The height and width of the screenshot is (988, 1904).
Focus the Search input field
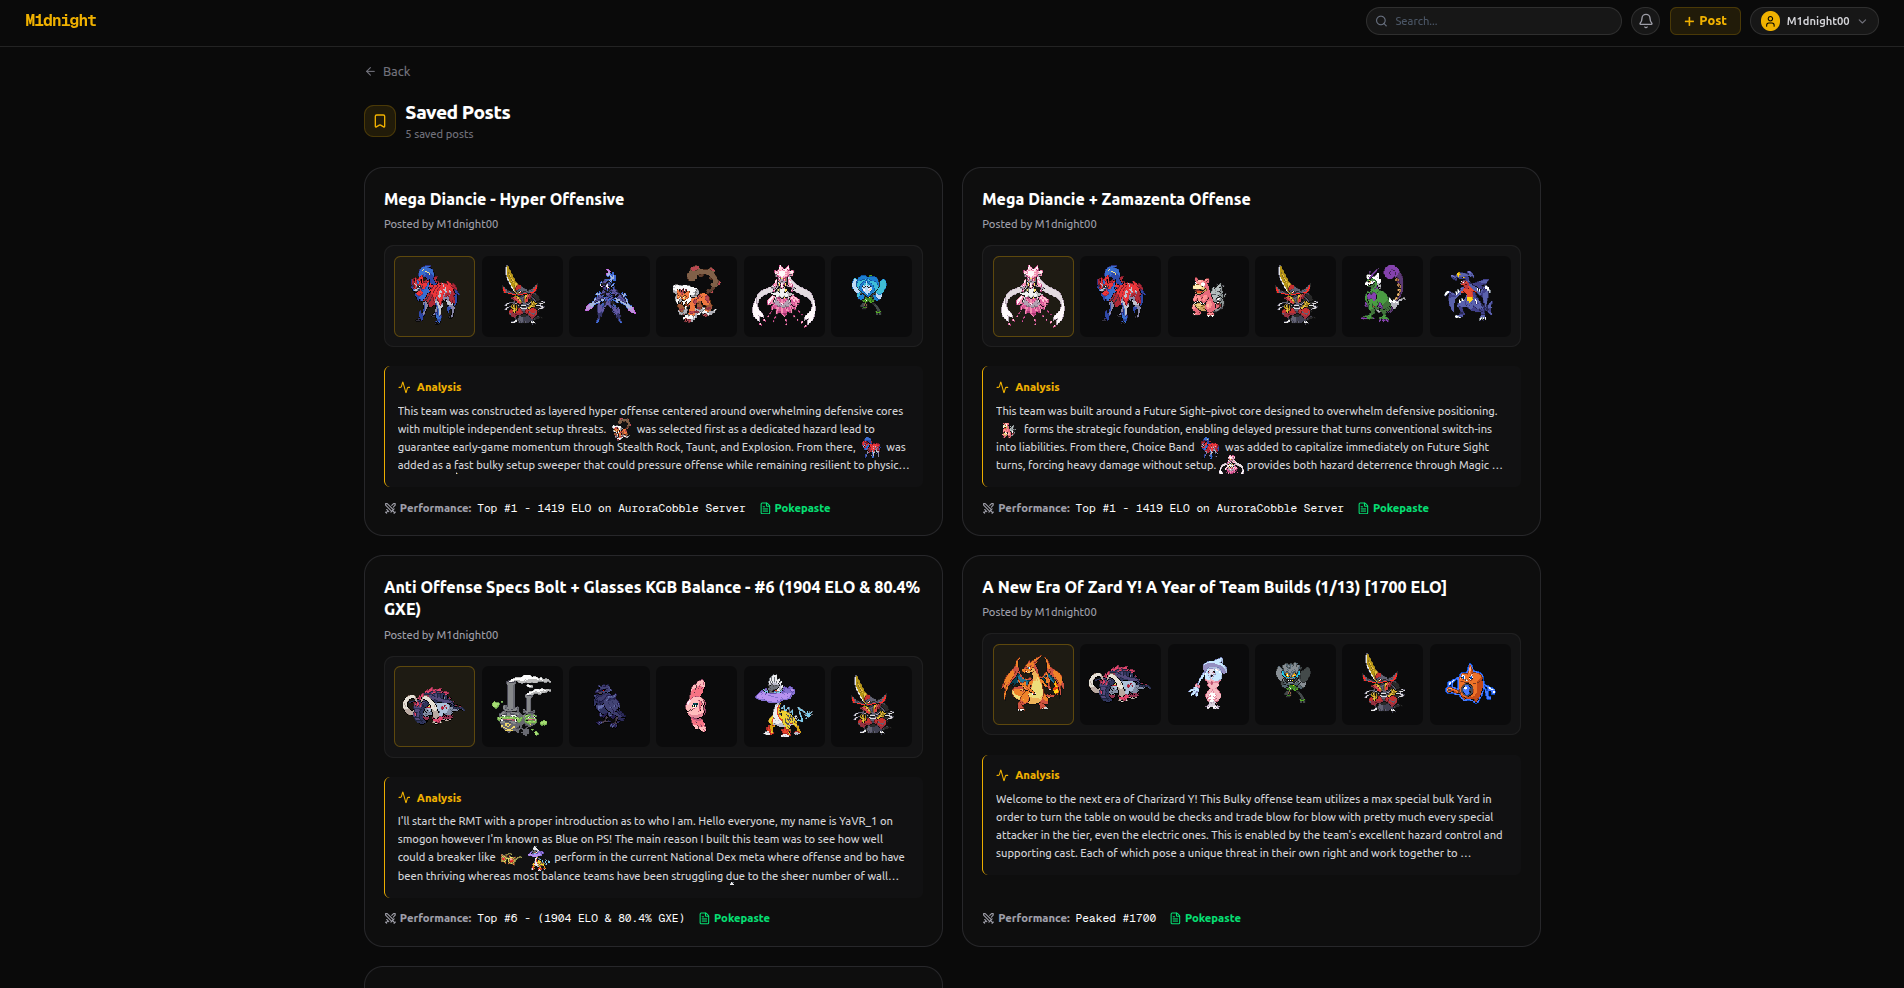(x=1500, y=21)
